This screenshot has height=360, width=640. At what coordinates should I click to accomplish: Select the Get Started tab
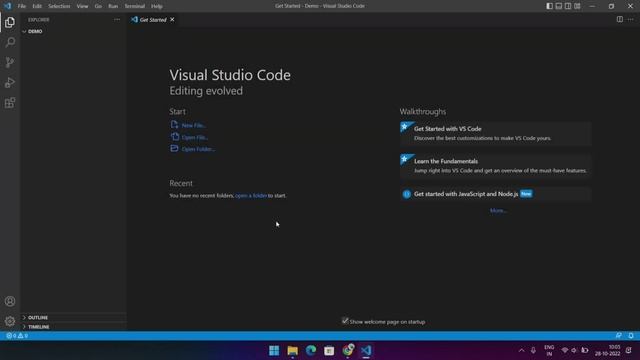click(x=153, y=20)
